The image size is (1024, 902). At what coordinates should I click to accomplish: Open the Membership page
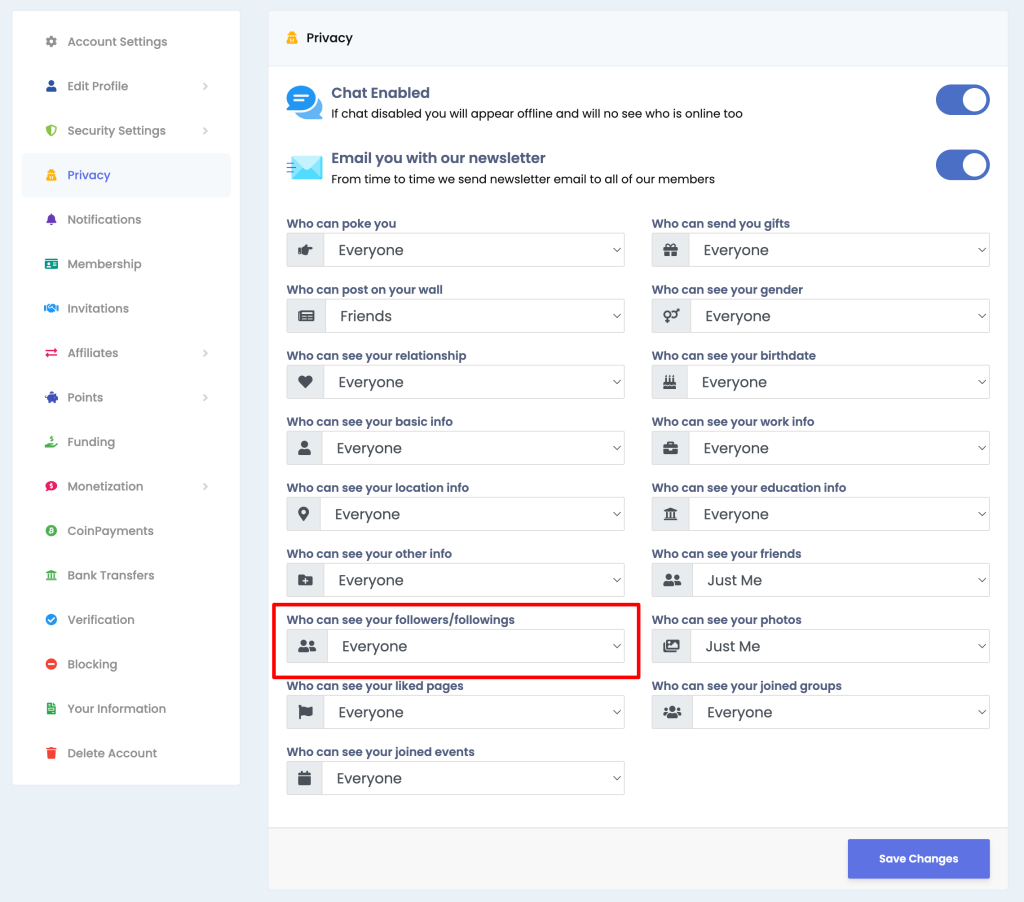(x=126, y=264)
